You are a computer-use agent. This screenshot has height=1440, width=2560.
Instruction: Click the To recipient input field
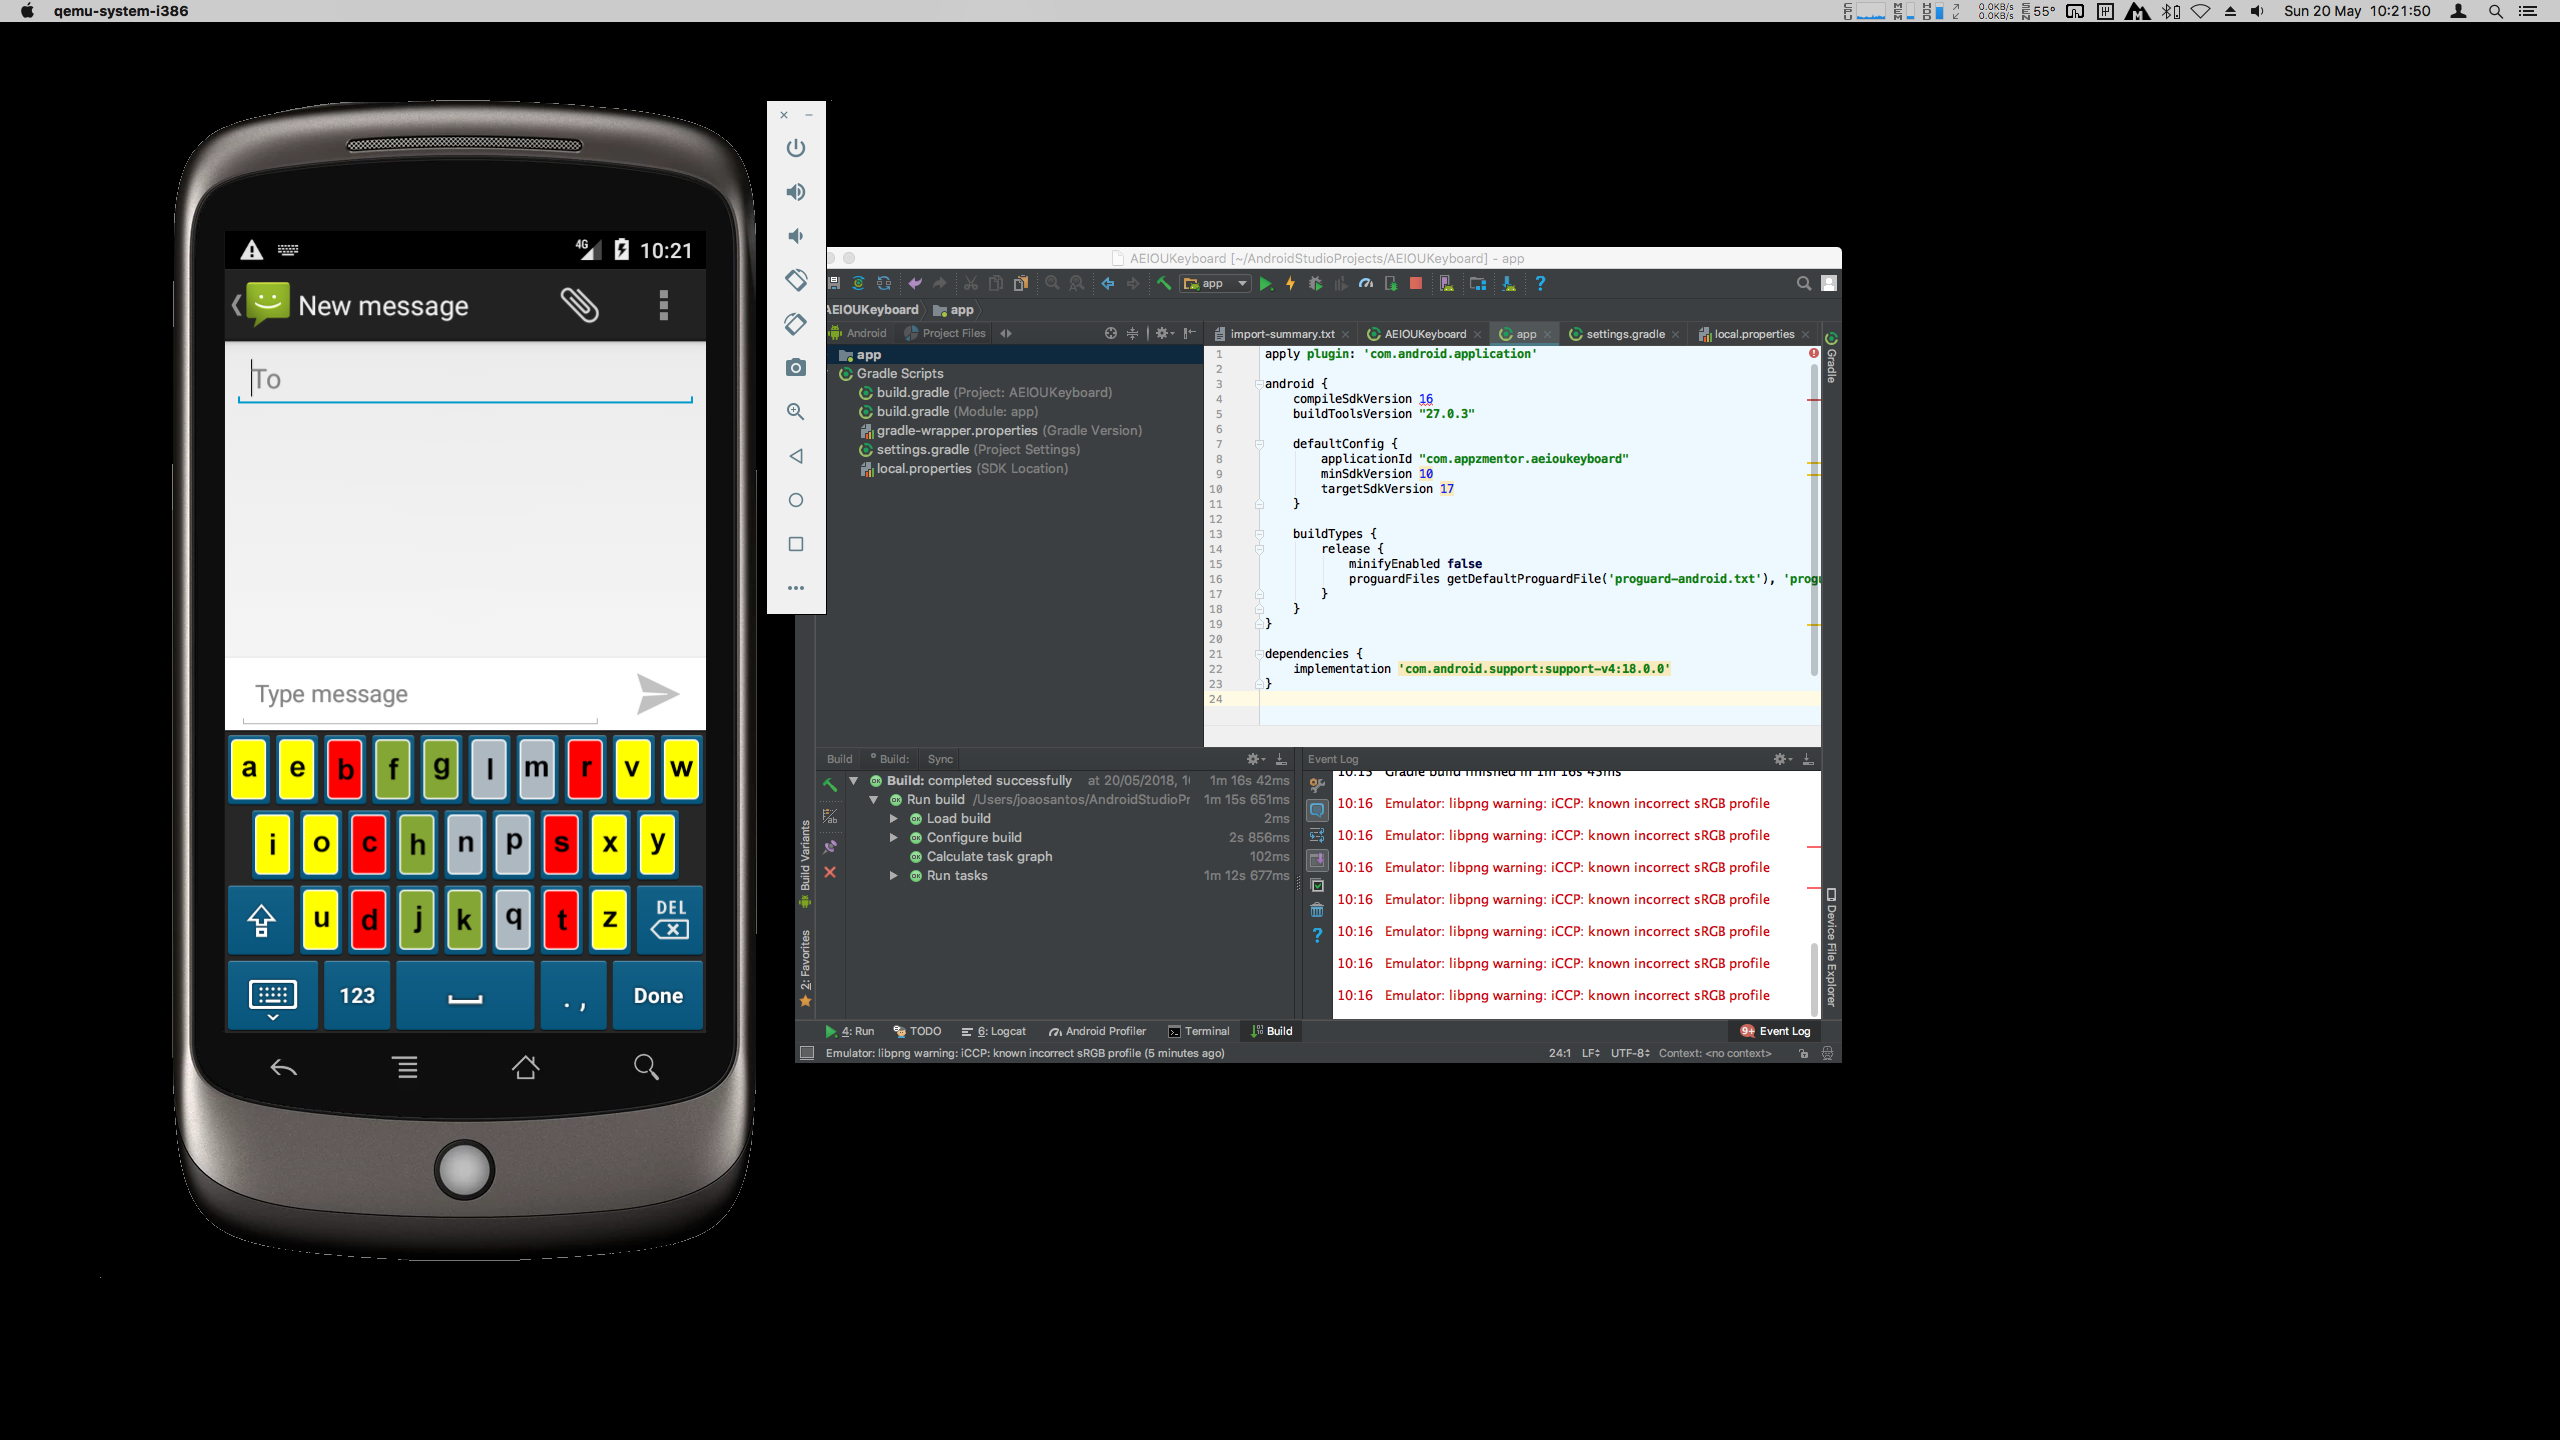click(x=465, y=380)
